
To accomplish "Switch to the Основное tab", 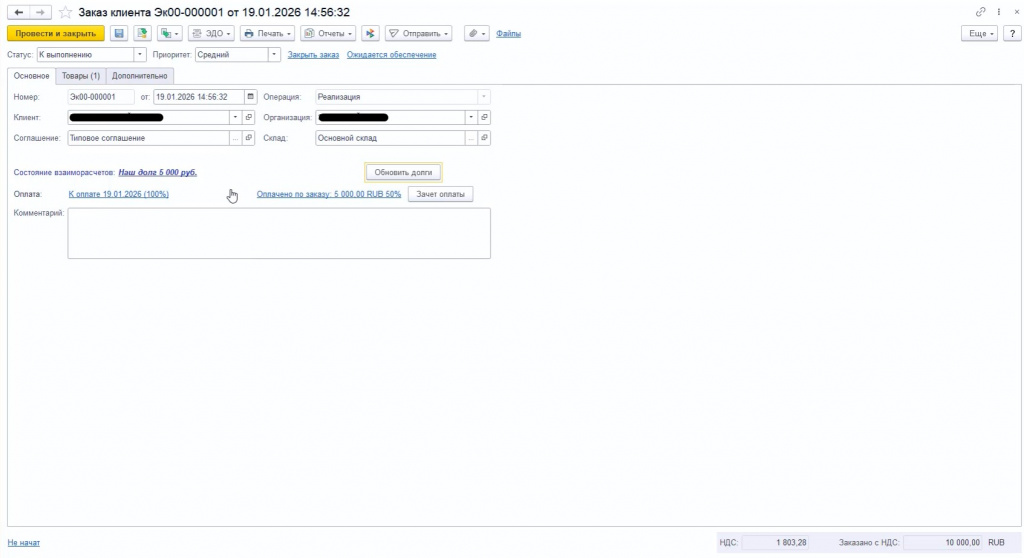I will (x=31, y=76).
